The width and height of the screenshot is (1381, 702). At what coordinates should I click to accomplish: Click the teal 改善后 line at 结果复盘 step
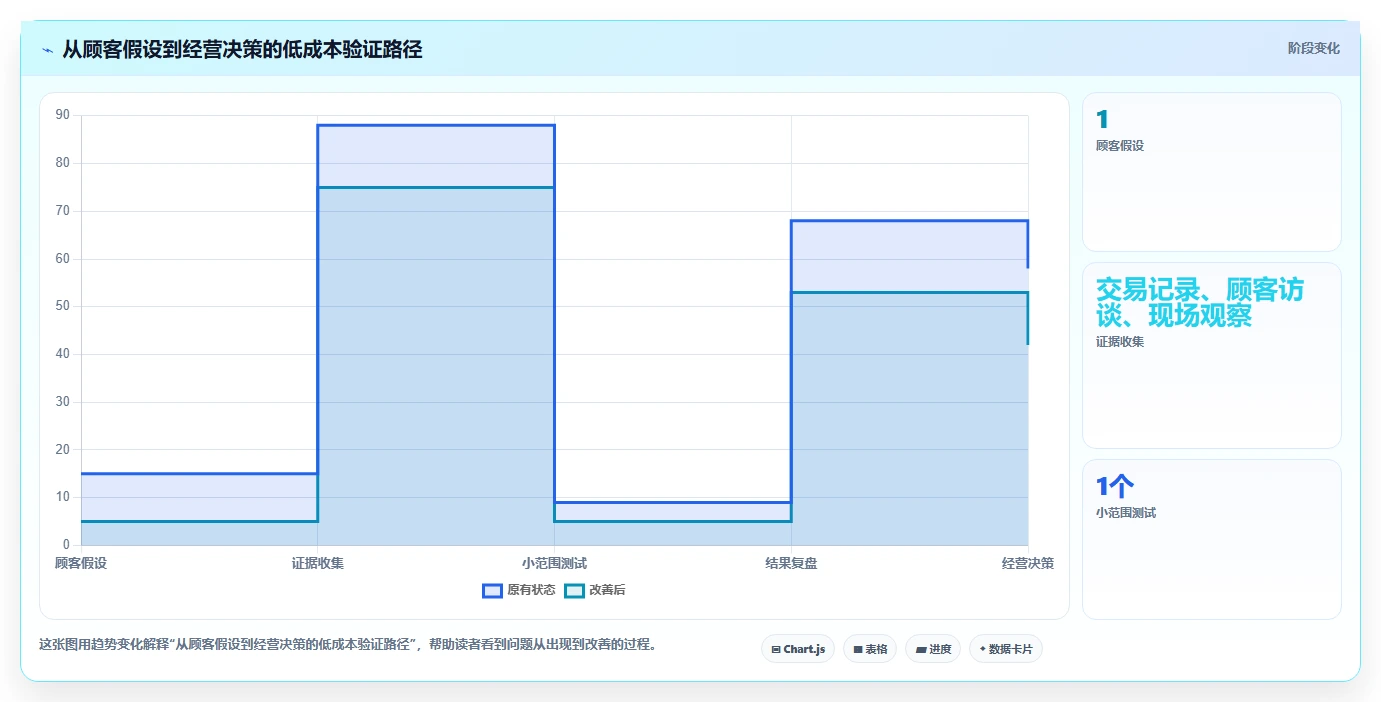[909, 292]
